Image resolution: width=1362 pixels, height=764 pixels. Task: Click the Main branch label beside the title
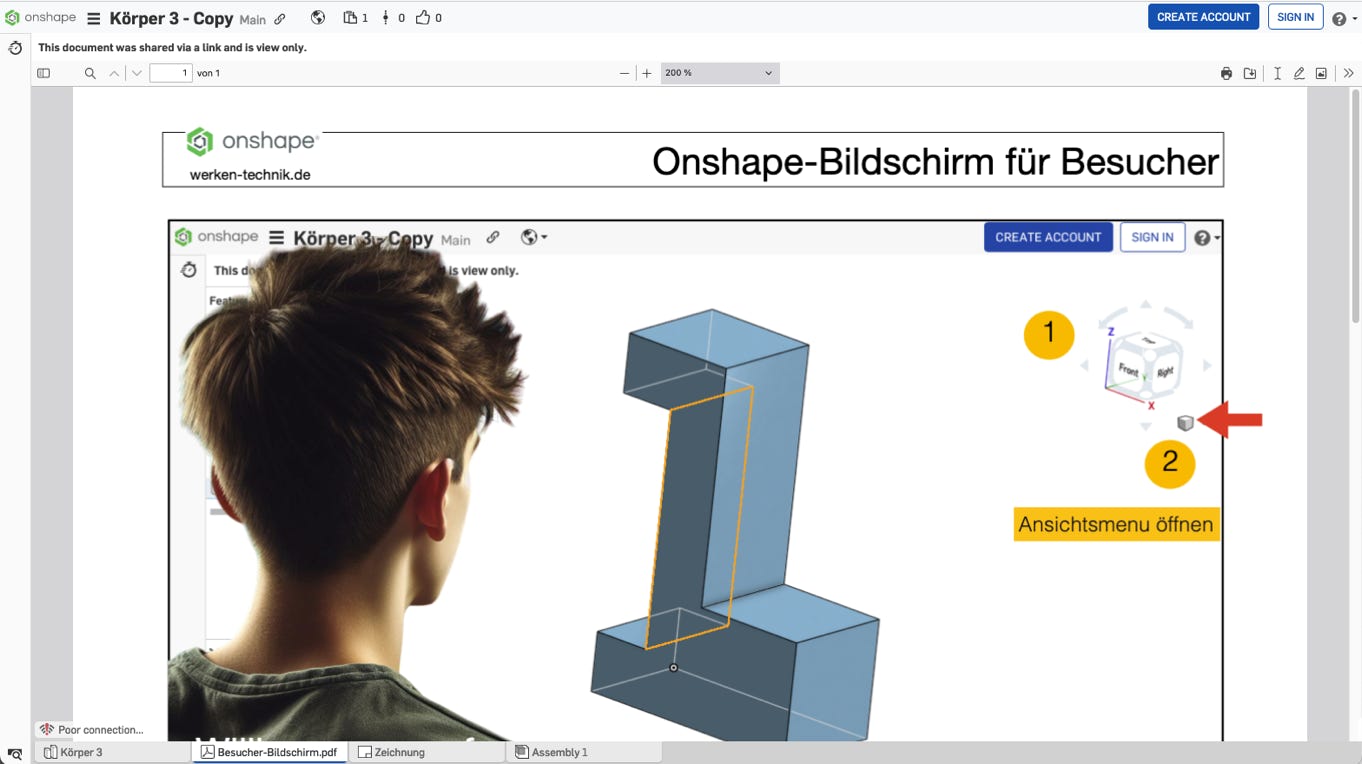[253, 20]
